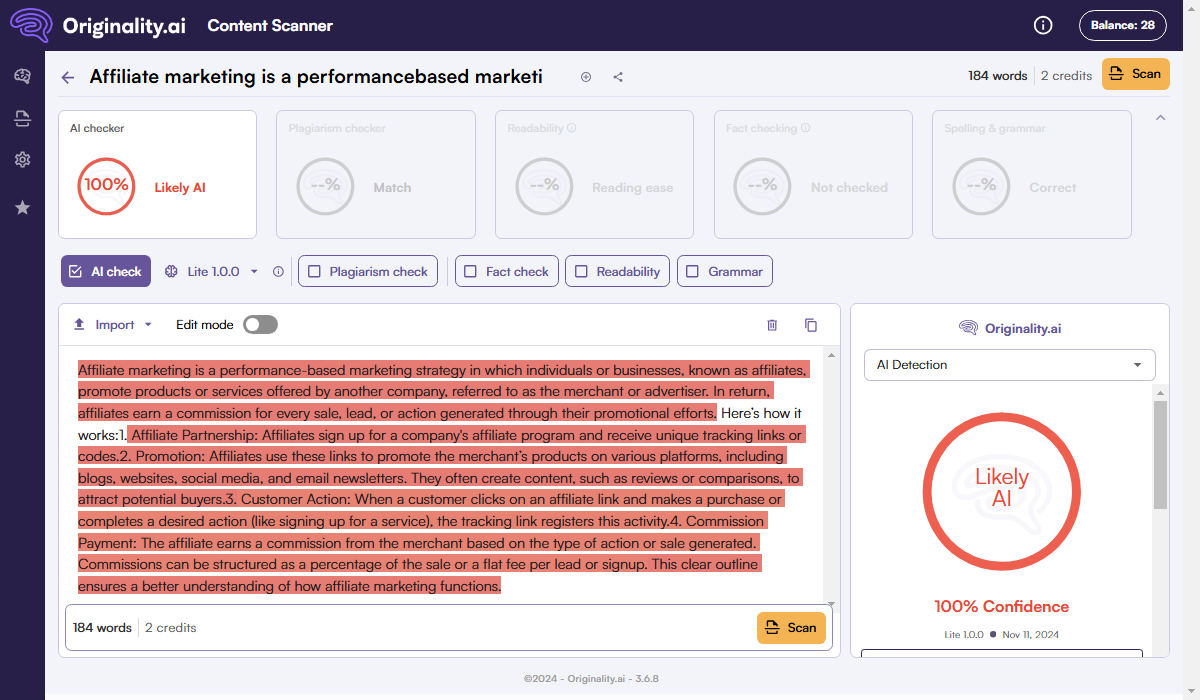This screenshot has height=700, width=1200.
Task: Tick the Fact check checkbox
Action: (471, 271)
